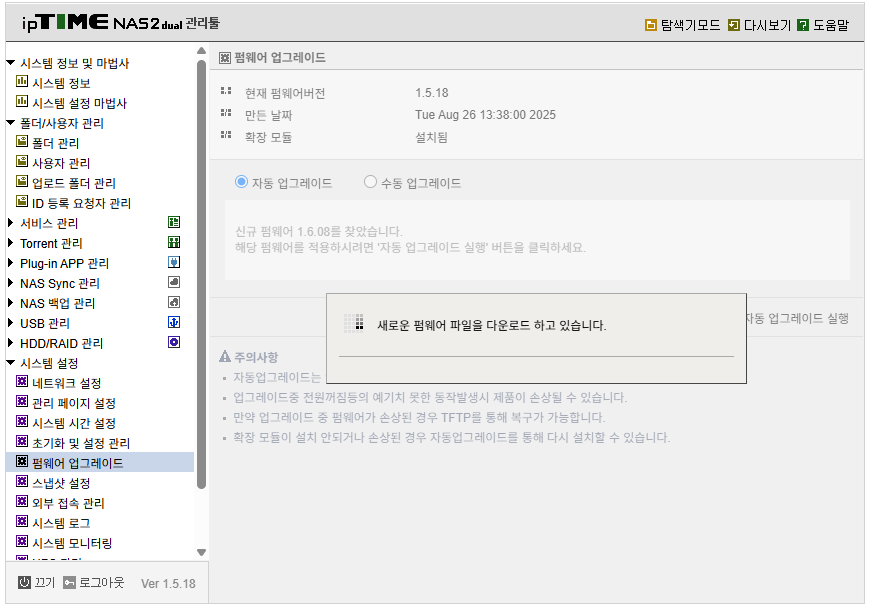Click the firmware version value 1.5.18

(432, 93)
